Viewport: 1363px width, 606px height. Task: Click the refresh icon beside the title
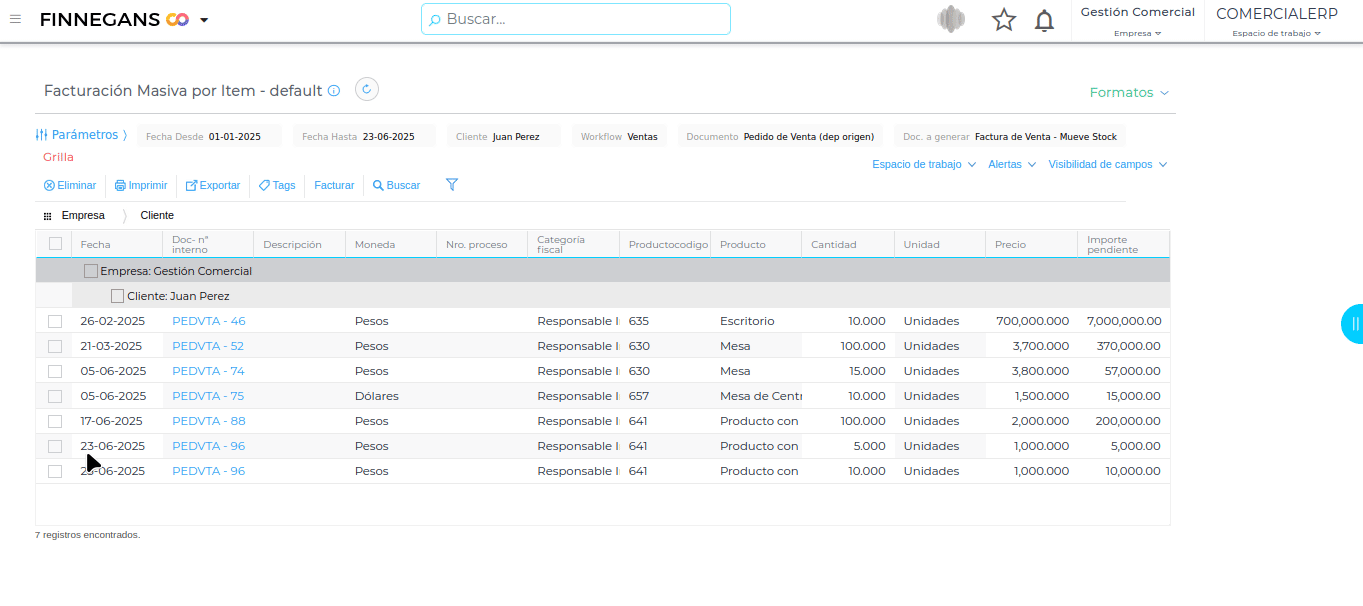(367, 90)
